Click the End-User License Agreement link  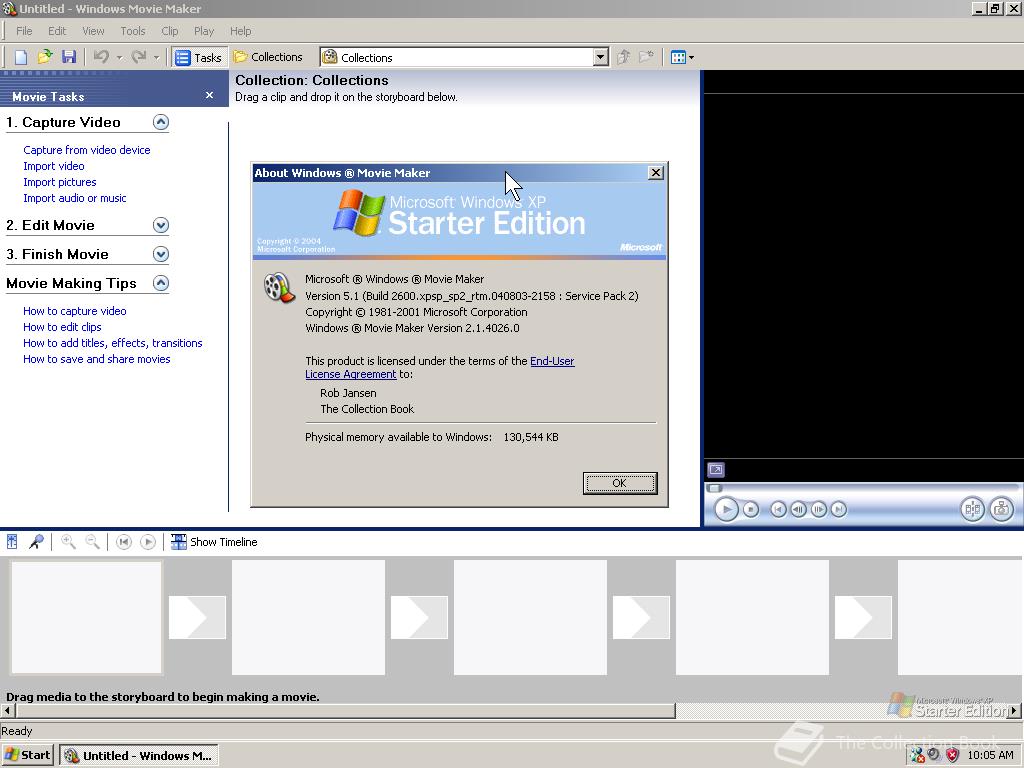(x=552, y=361)
